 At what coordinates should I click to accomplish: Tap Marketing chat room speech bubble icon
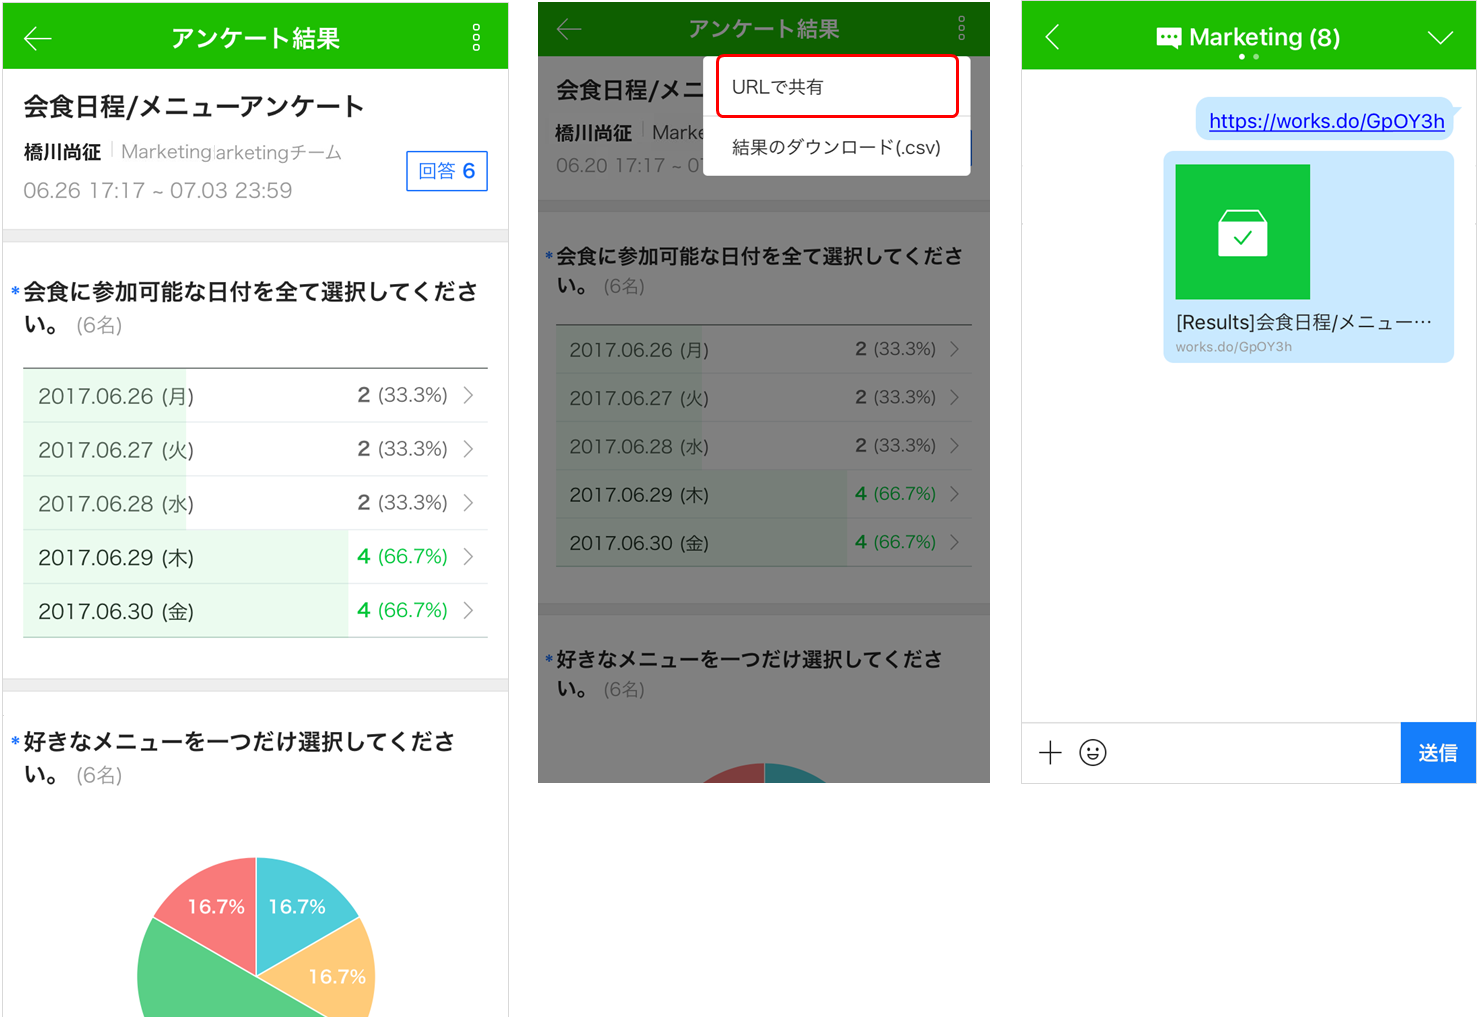pyautogui.click(x=1168, y=38)
